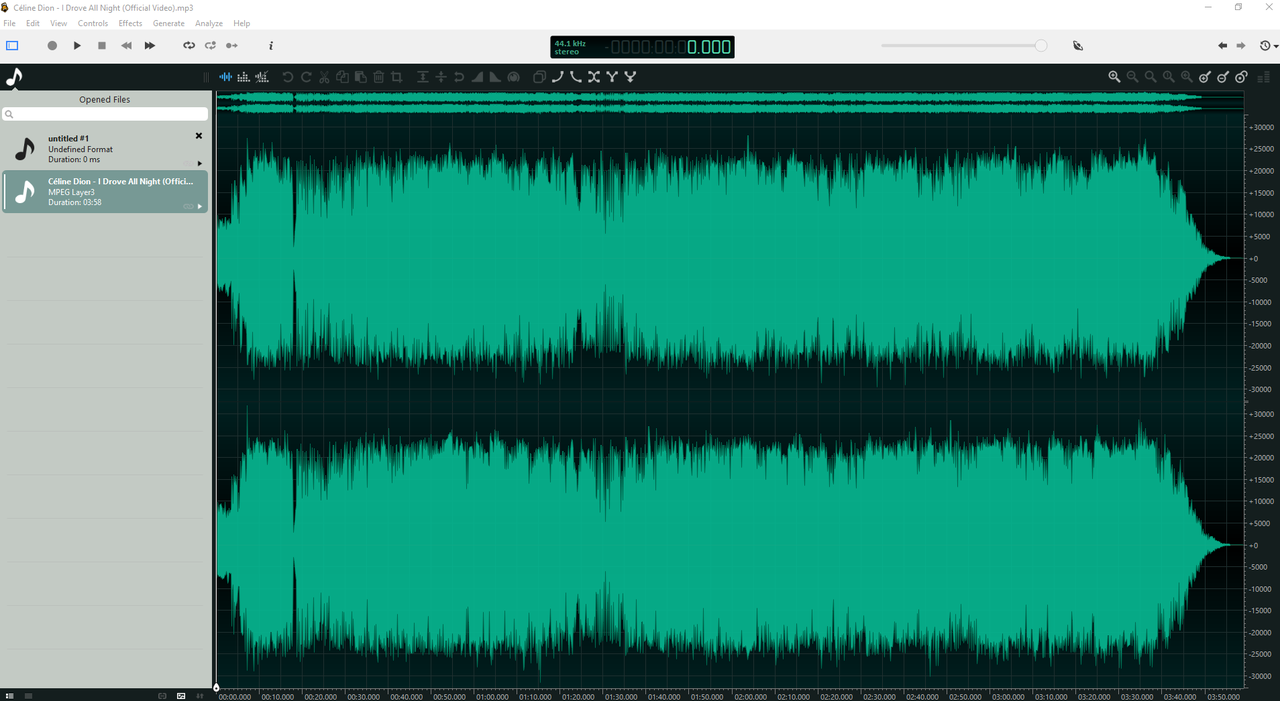Screen dimensions: 1280x701
Task: Open the history clock dropdown
Action: tap(1268, 45)
